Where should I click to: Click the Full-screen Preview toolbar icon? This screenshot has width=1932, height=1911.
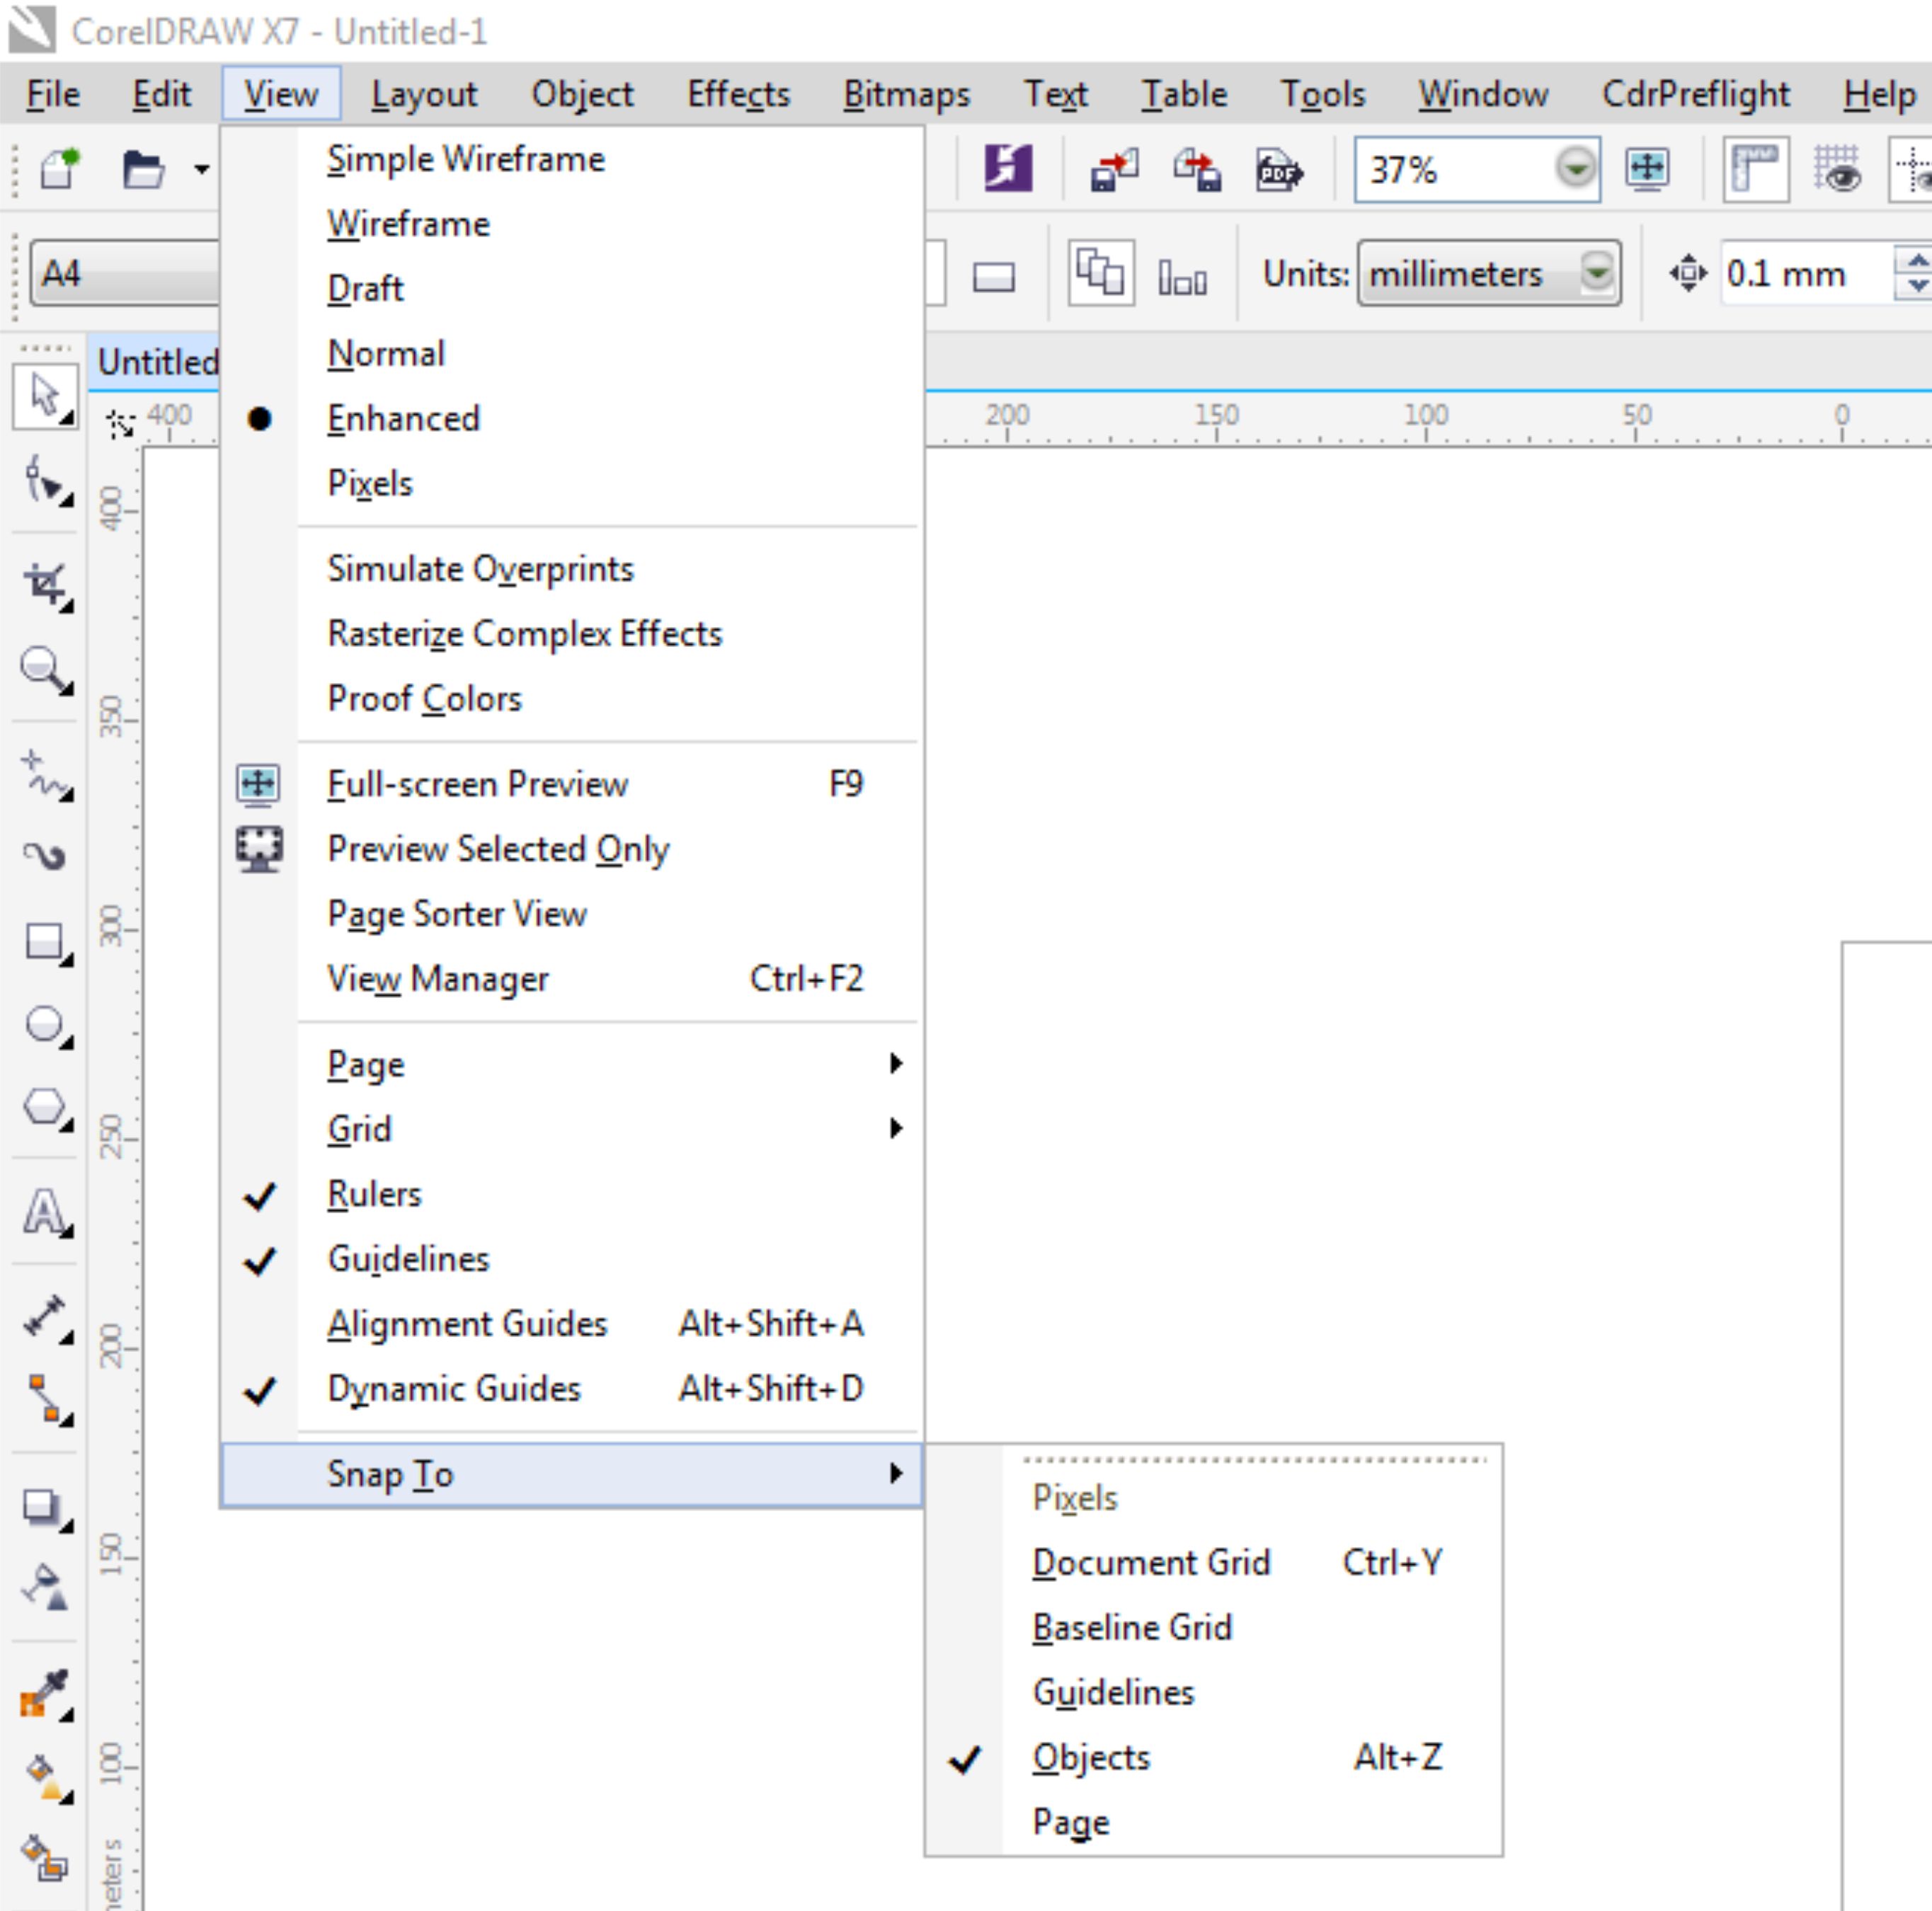(x=1647, y=168)
